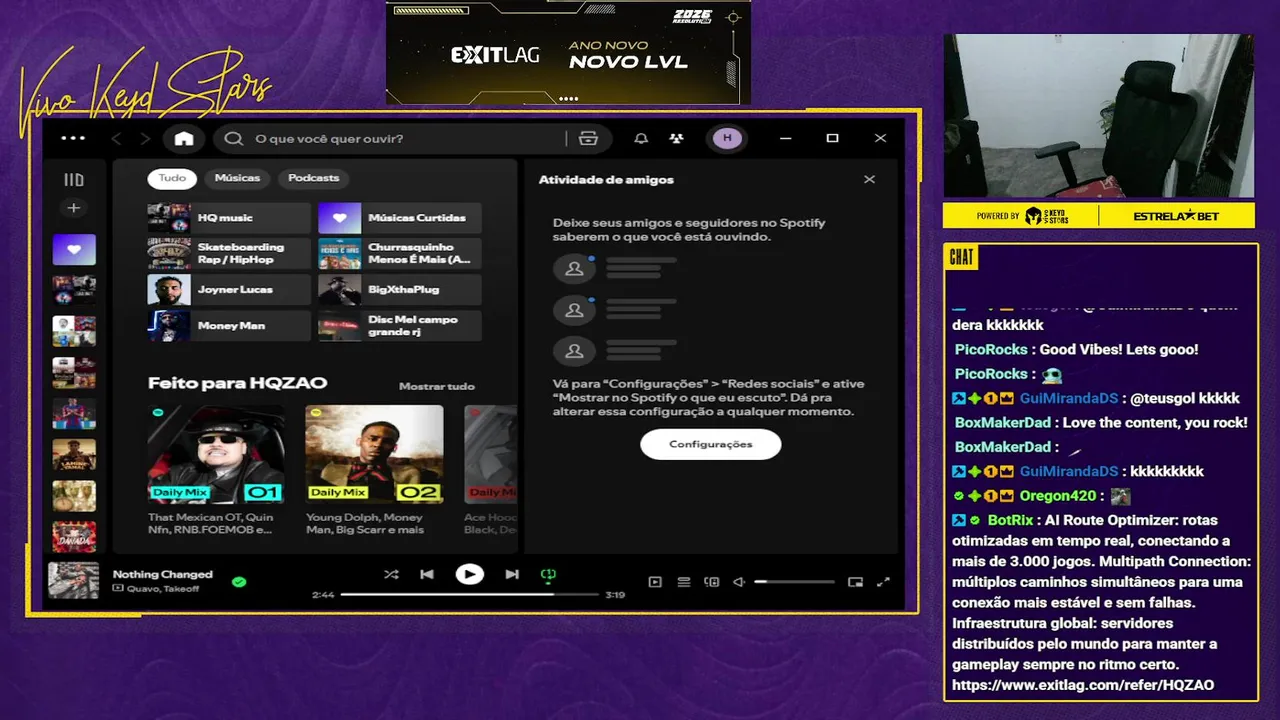The width and height of the screenshot is (1280, 720).
Task: Click the search magnifier icon
Action: click(234, 139)
